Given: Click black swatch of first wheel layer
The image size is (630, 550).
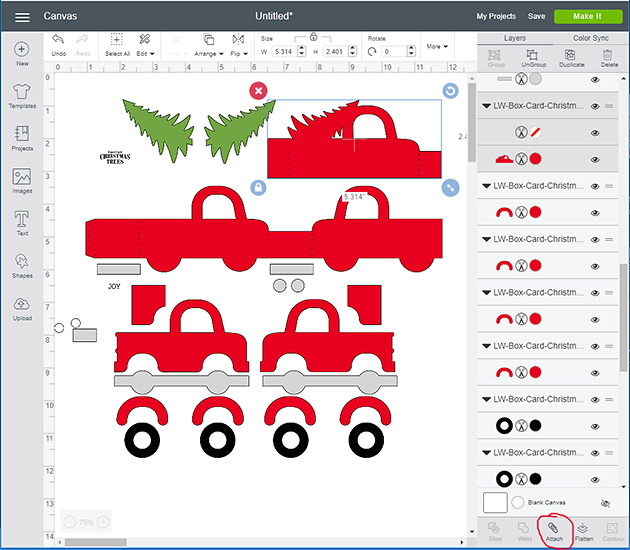Looking at the screenshot, I should pos(535,426).
